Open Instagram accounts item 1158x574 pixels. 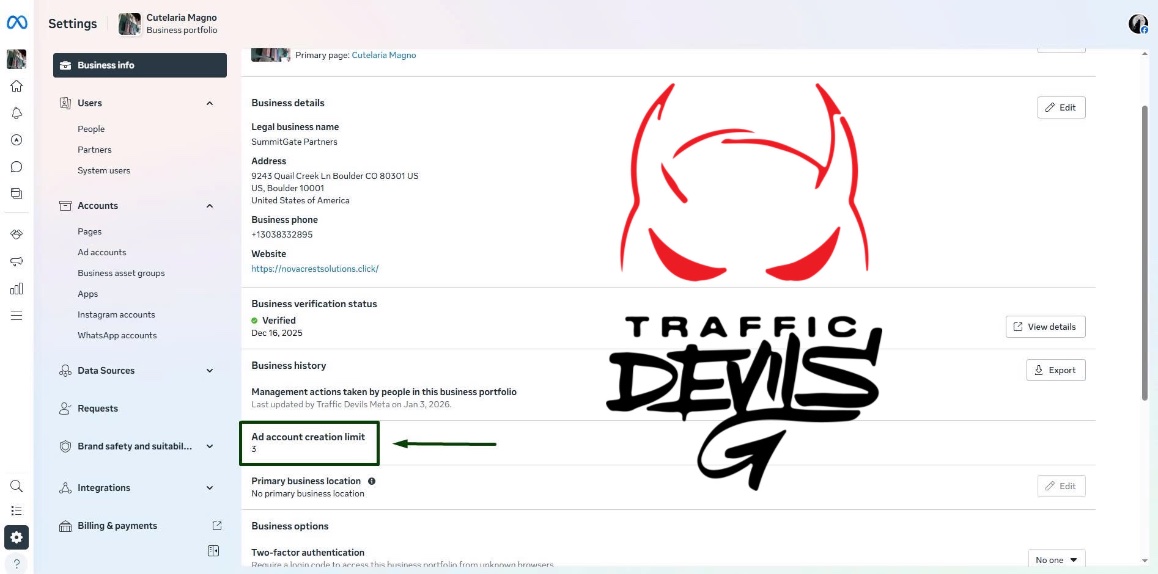click(x=116, y=314)
